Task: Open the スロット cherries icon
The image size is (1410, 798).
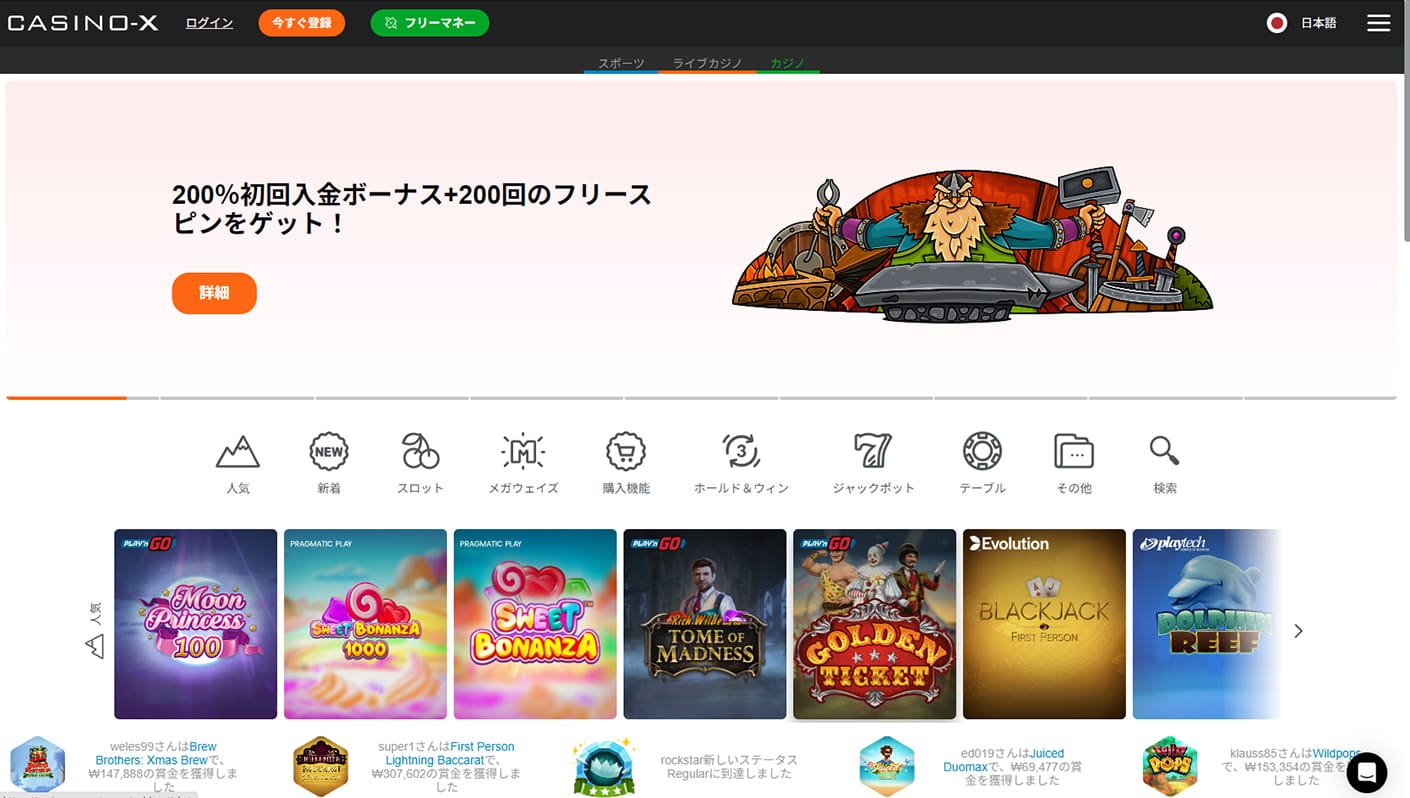Action: (x=420, y=452)
